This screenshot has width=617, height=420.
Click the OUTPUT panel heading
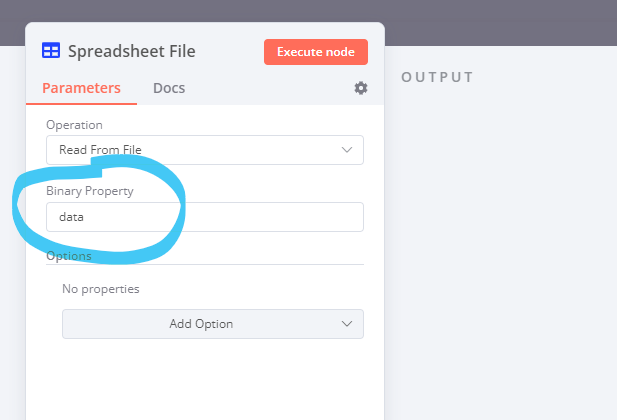(x=437, y=77)
